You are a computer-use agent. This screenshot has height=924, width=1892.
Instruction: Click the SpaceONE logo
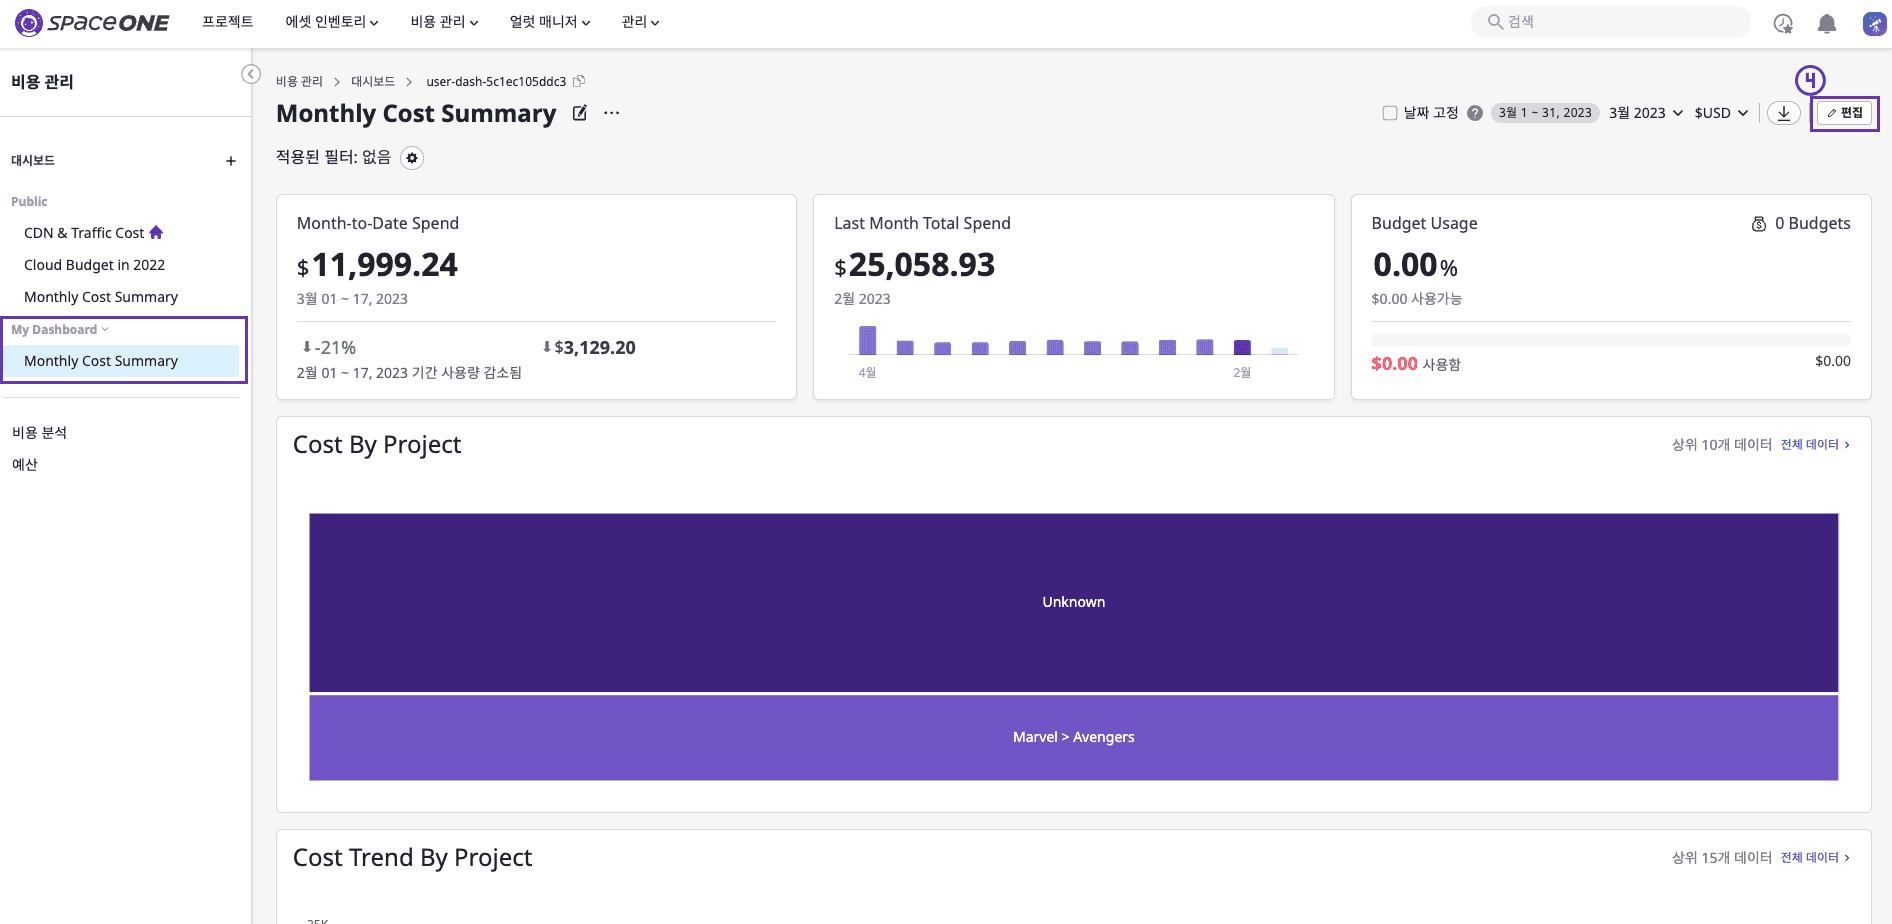tap(92, 22)
